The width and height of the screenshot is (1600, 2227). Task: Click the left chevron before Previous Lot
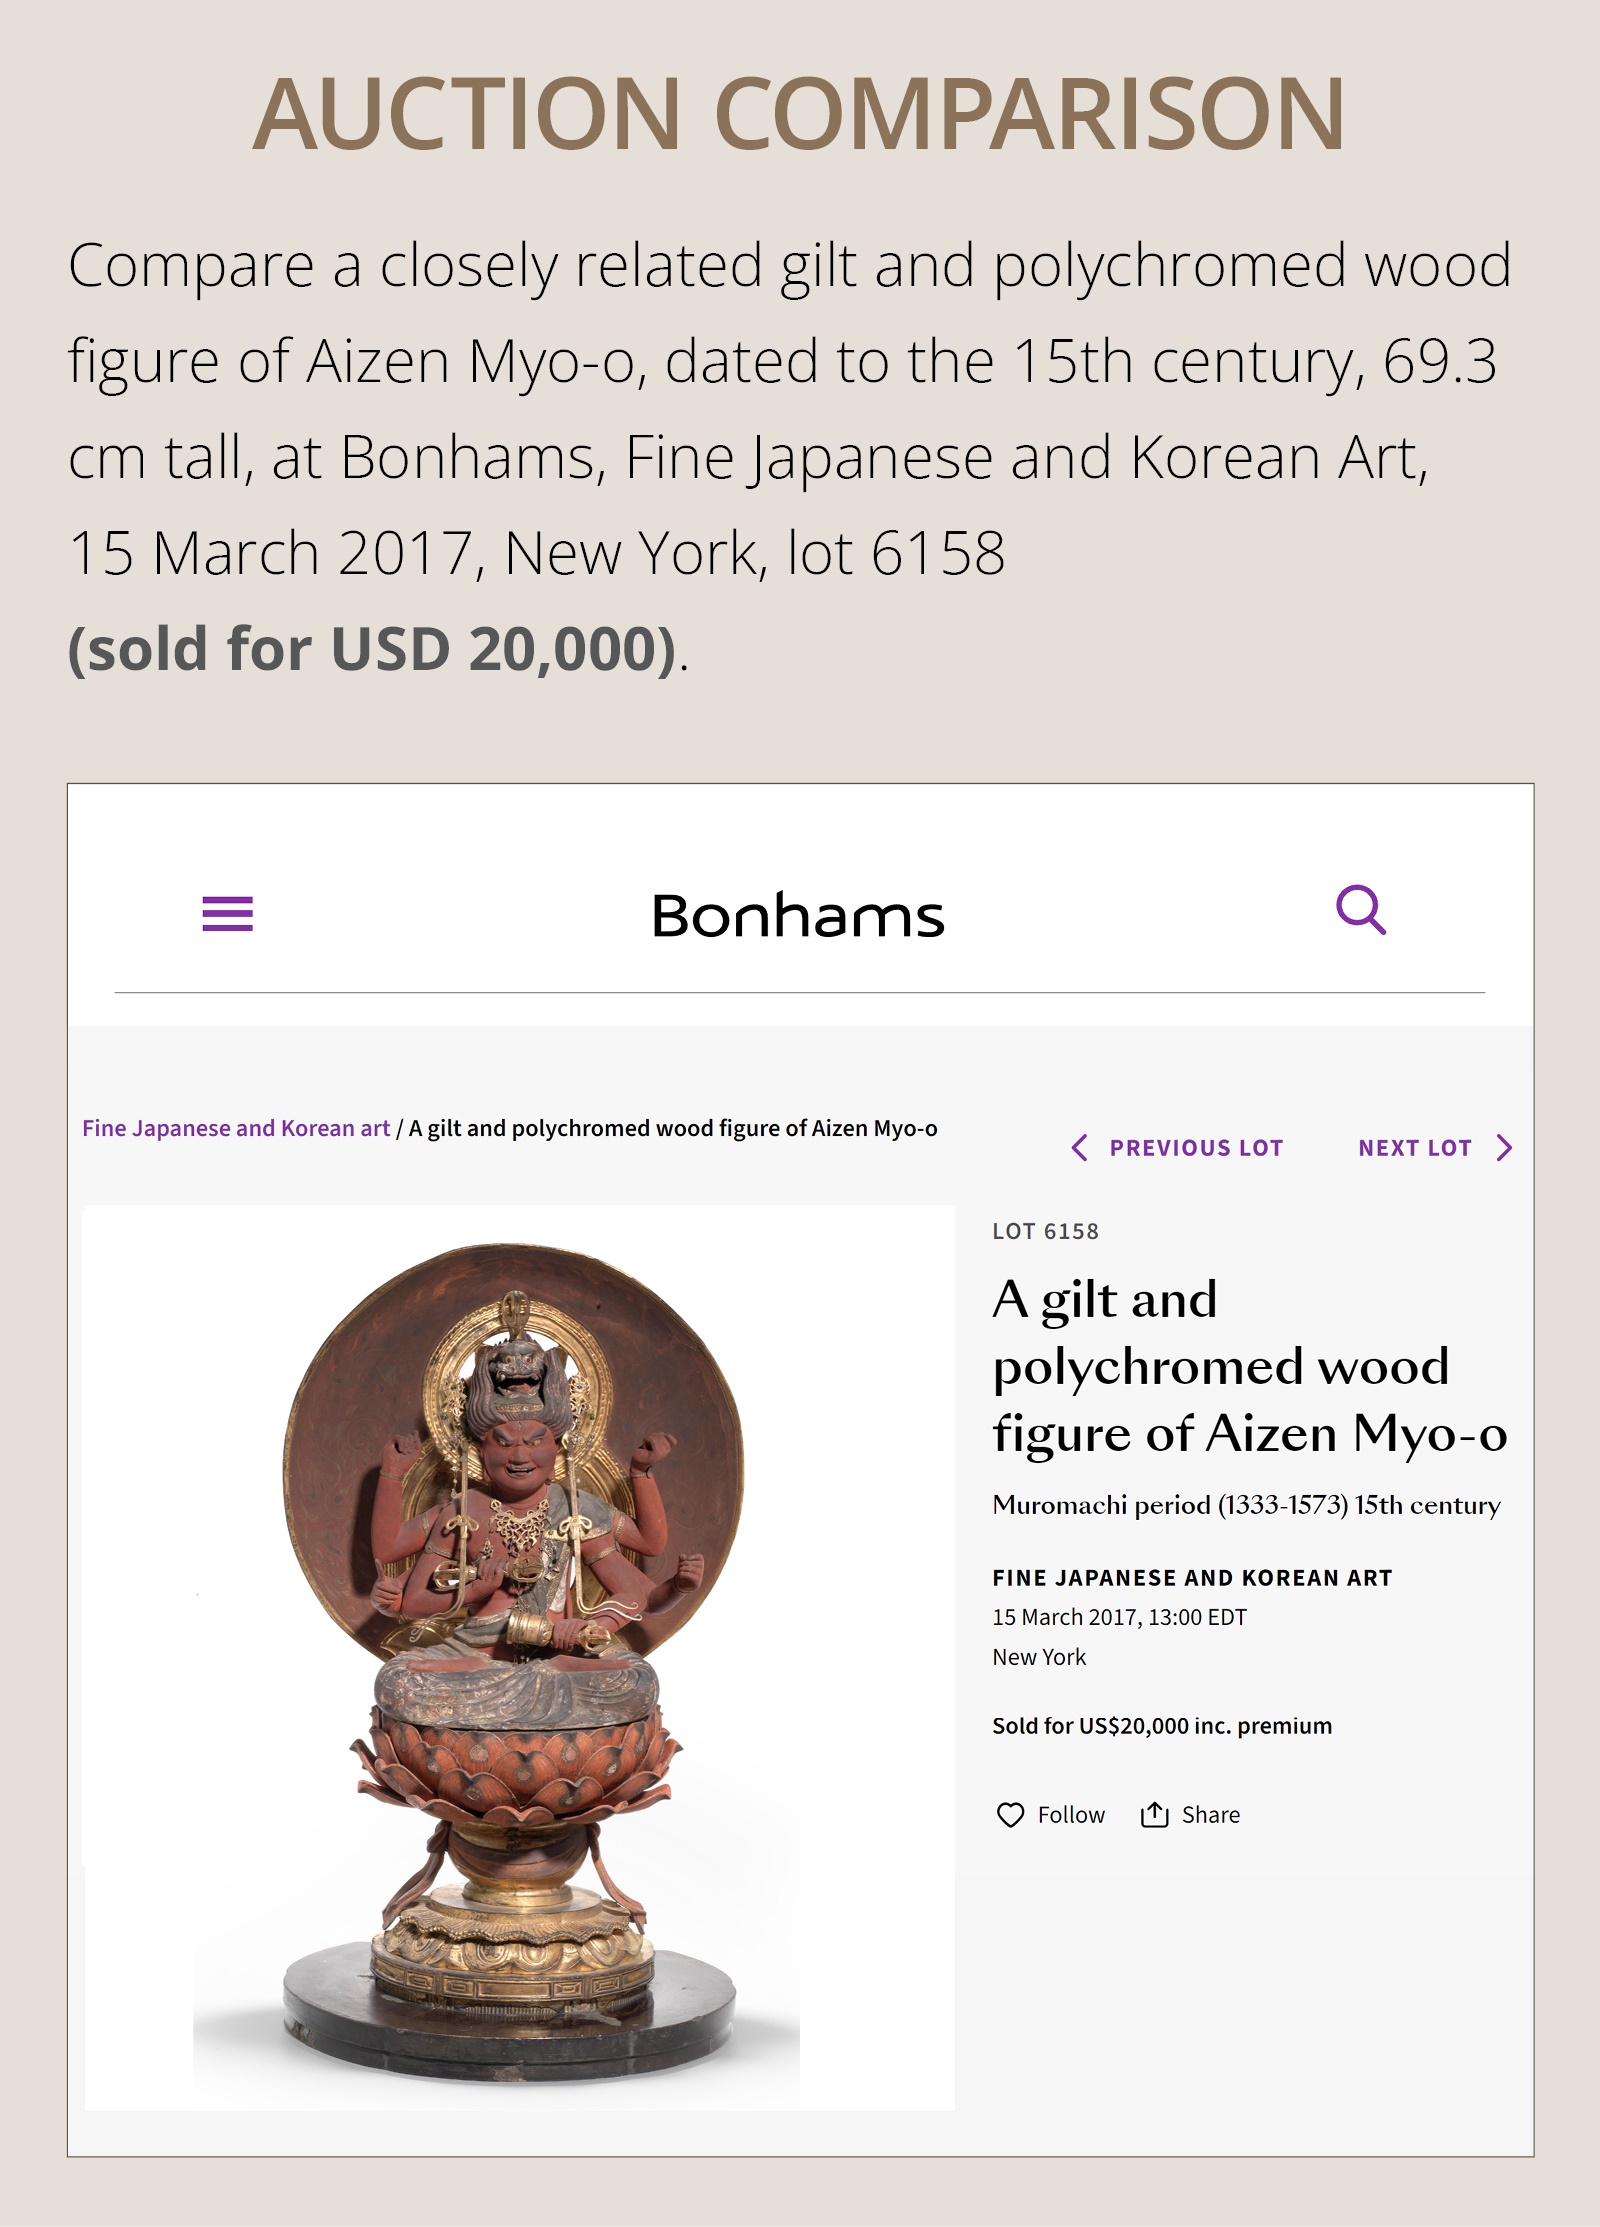coord(1080,1148)
